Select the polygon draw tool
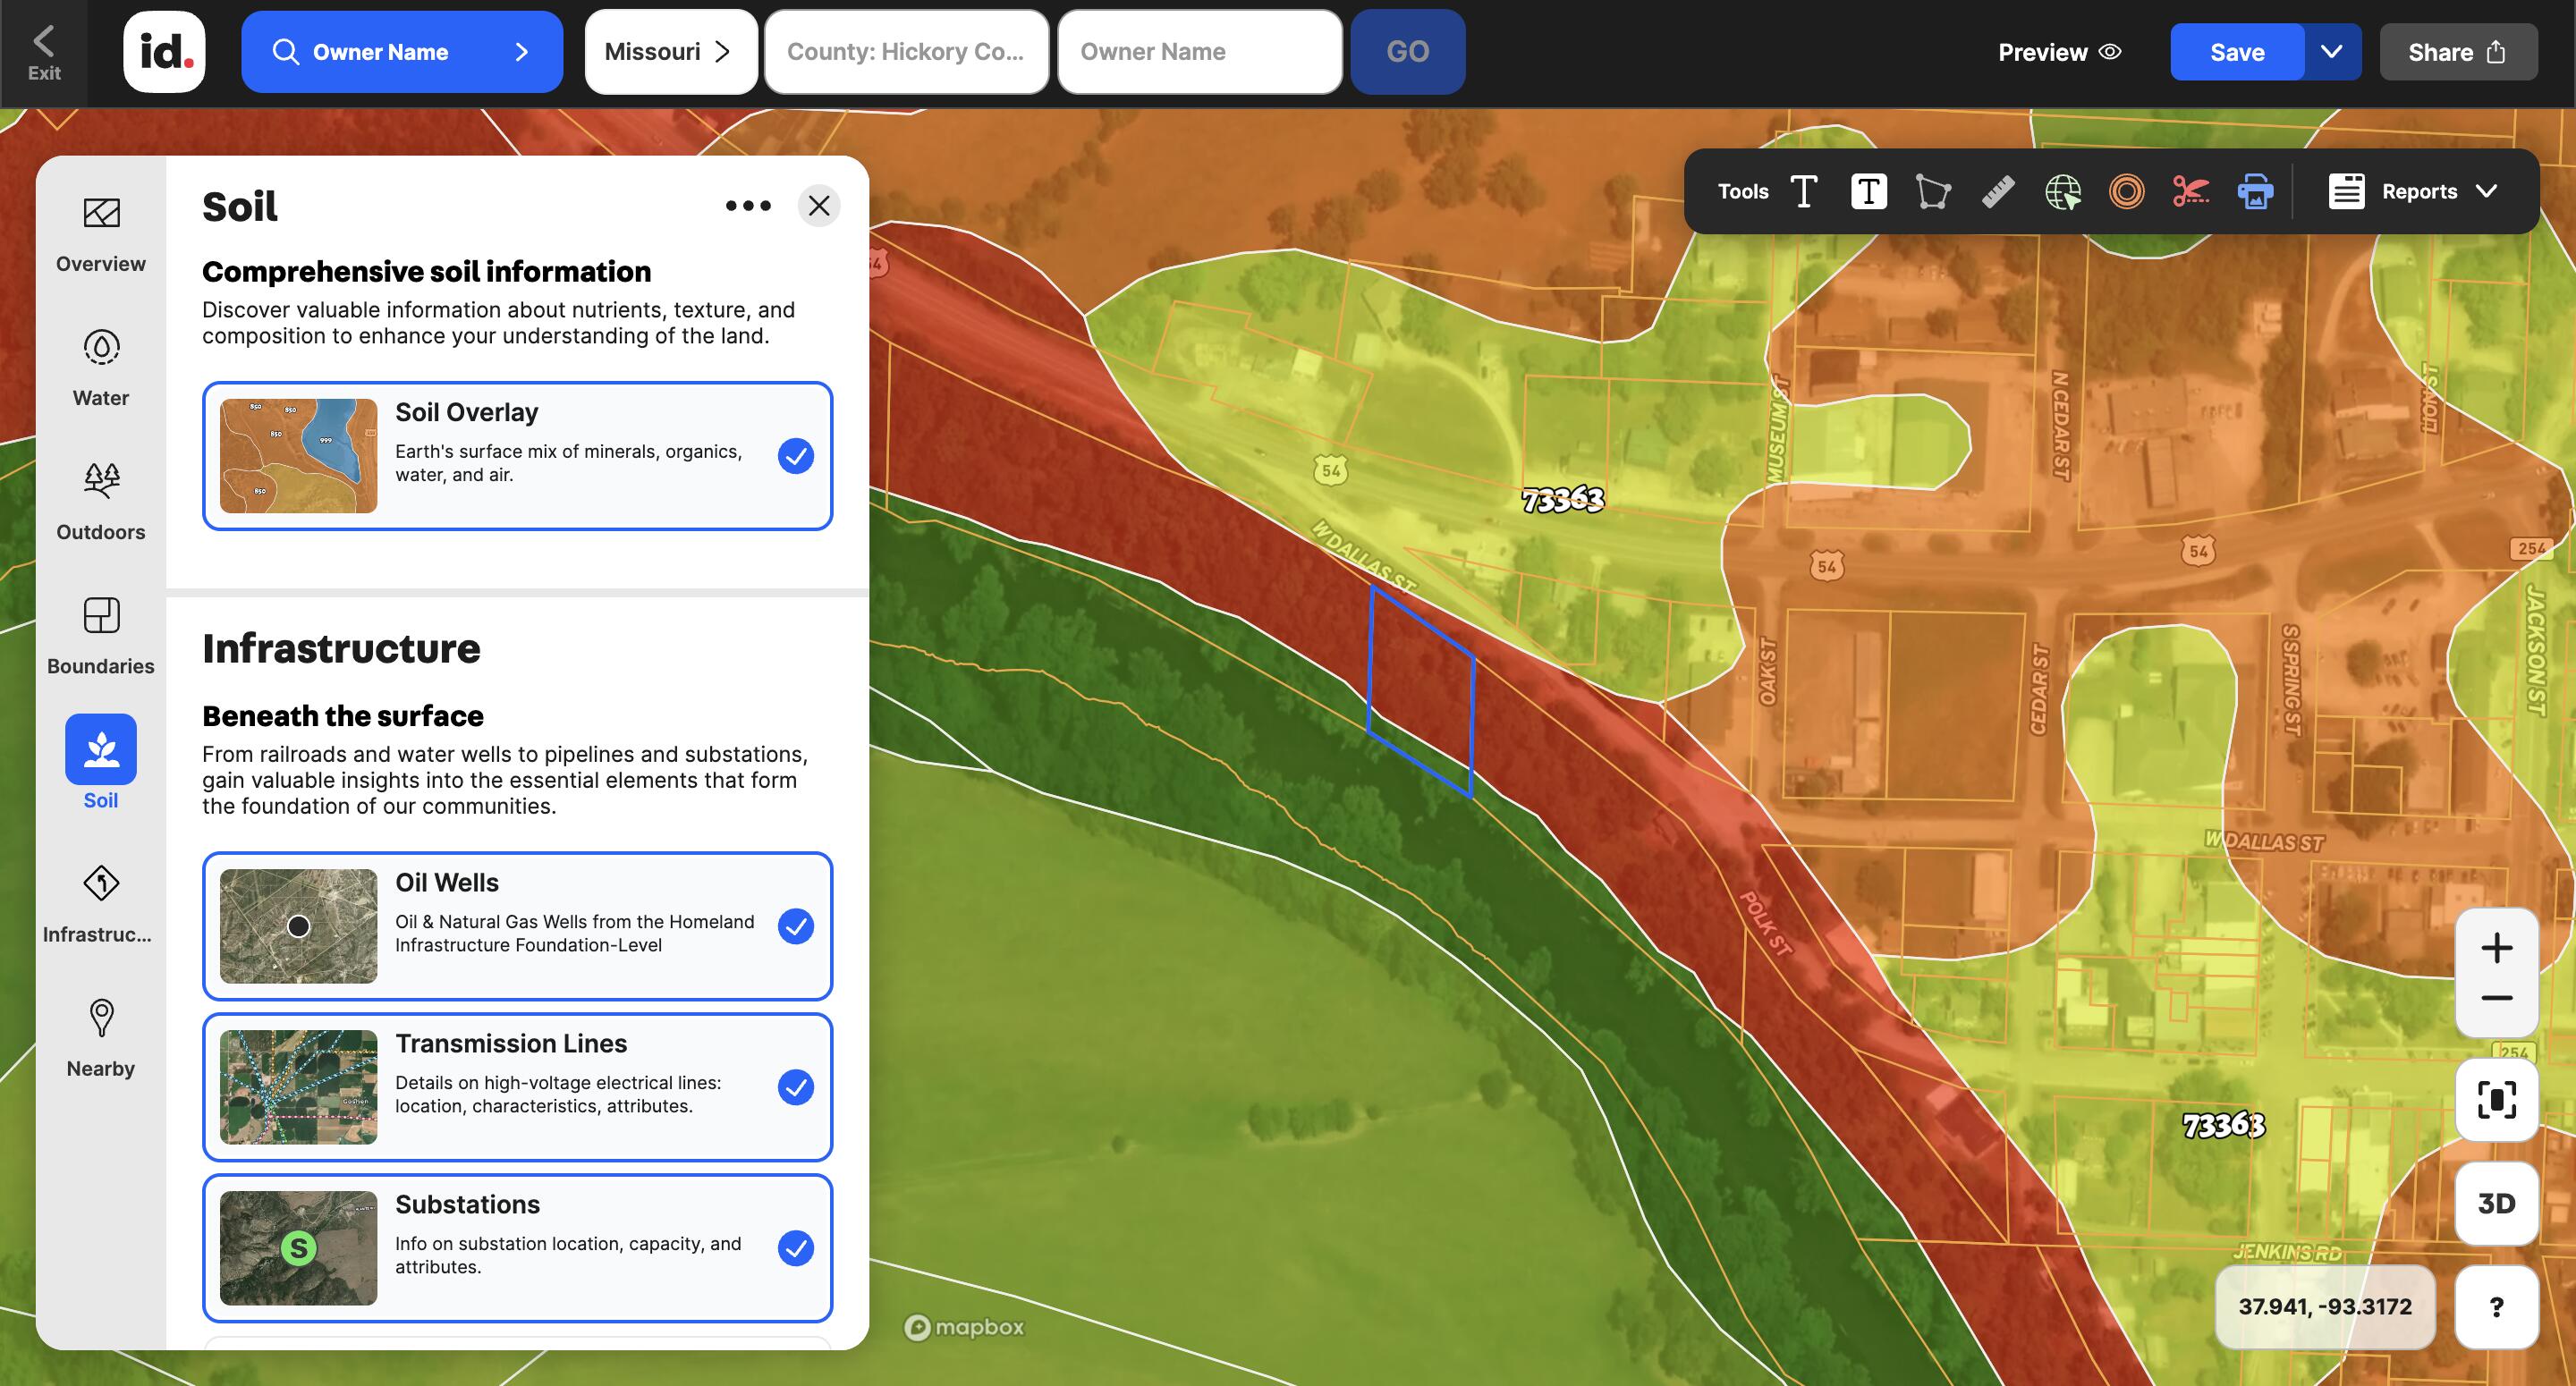Image resolution: width=2576 pixels, height=1386 pixels. point(1932,191)
